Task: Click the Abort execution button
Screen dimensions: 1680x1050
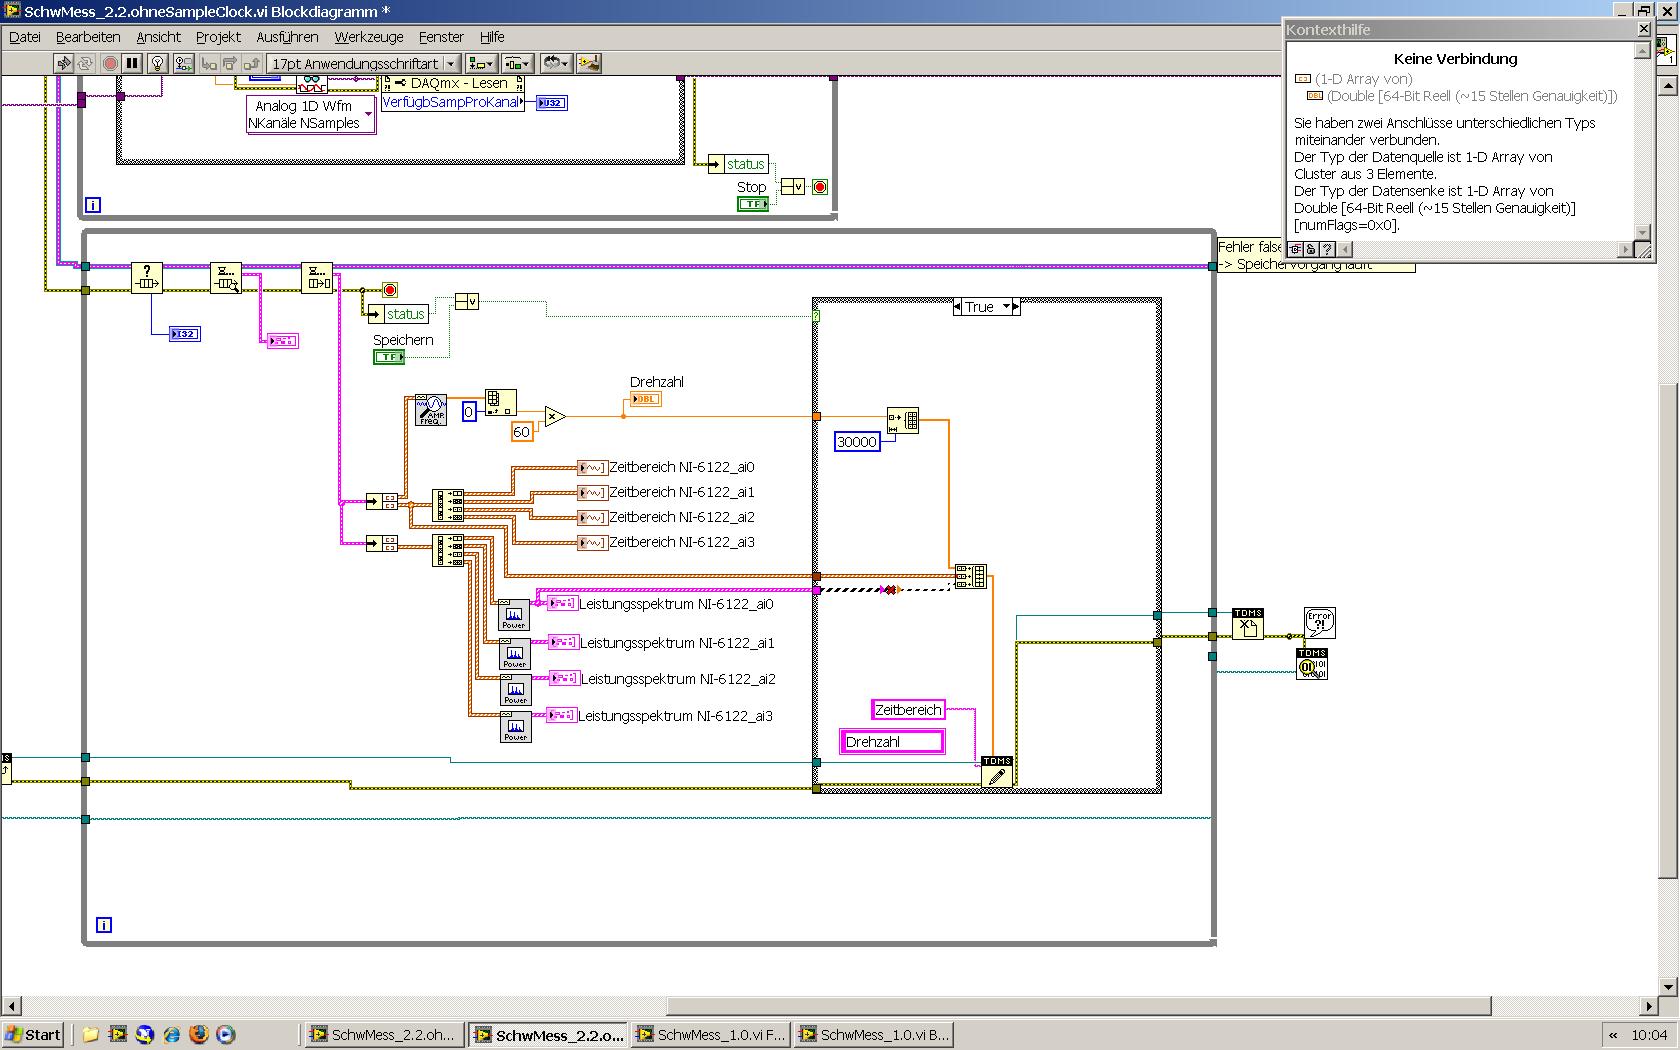Action: point(110,63)
